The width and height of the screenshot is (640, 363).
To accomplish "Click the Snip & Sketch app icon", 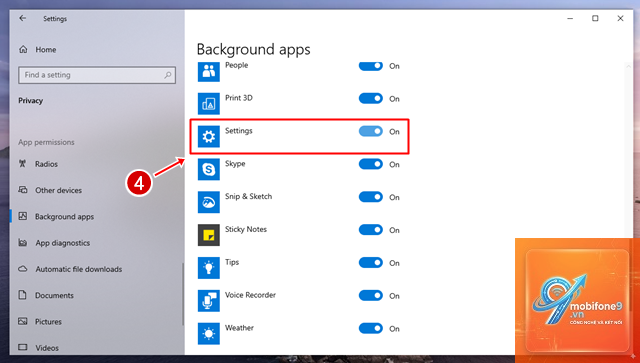I will [x=209, y=202].
